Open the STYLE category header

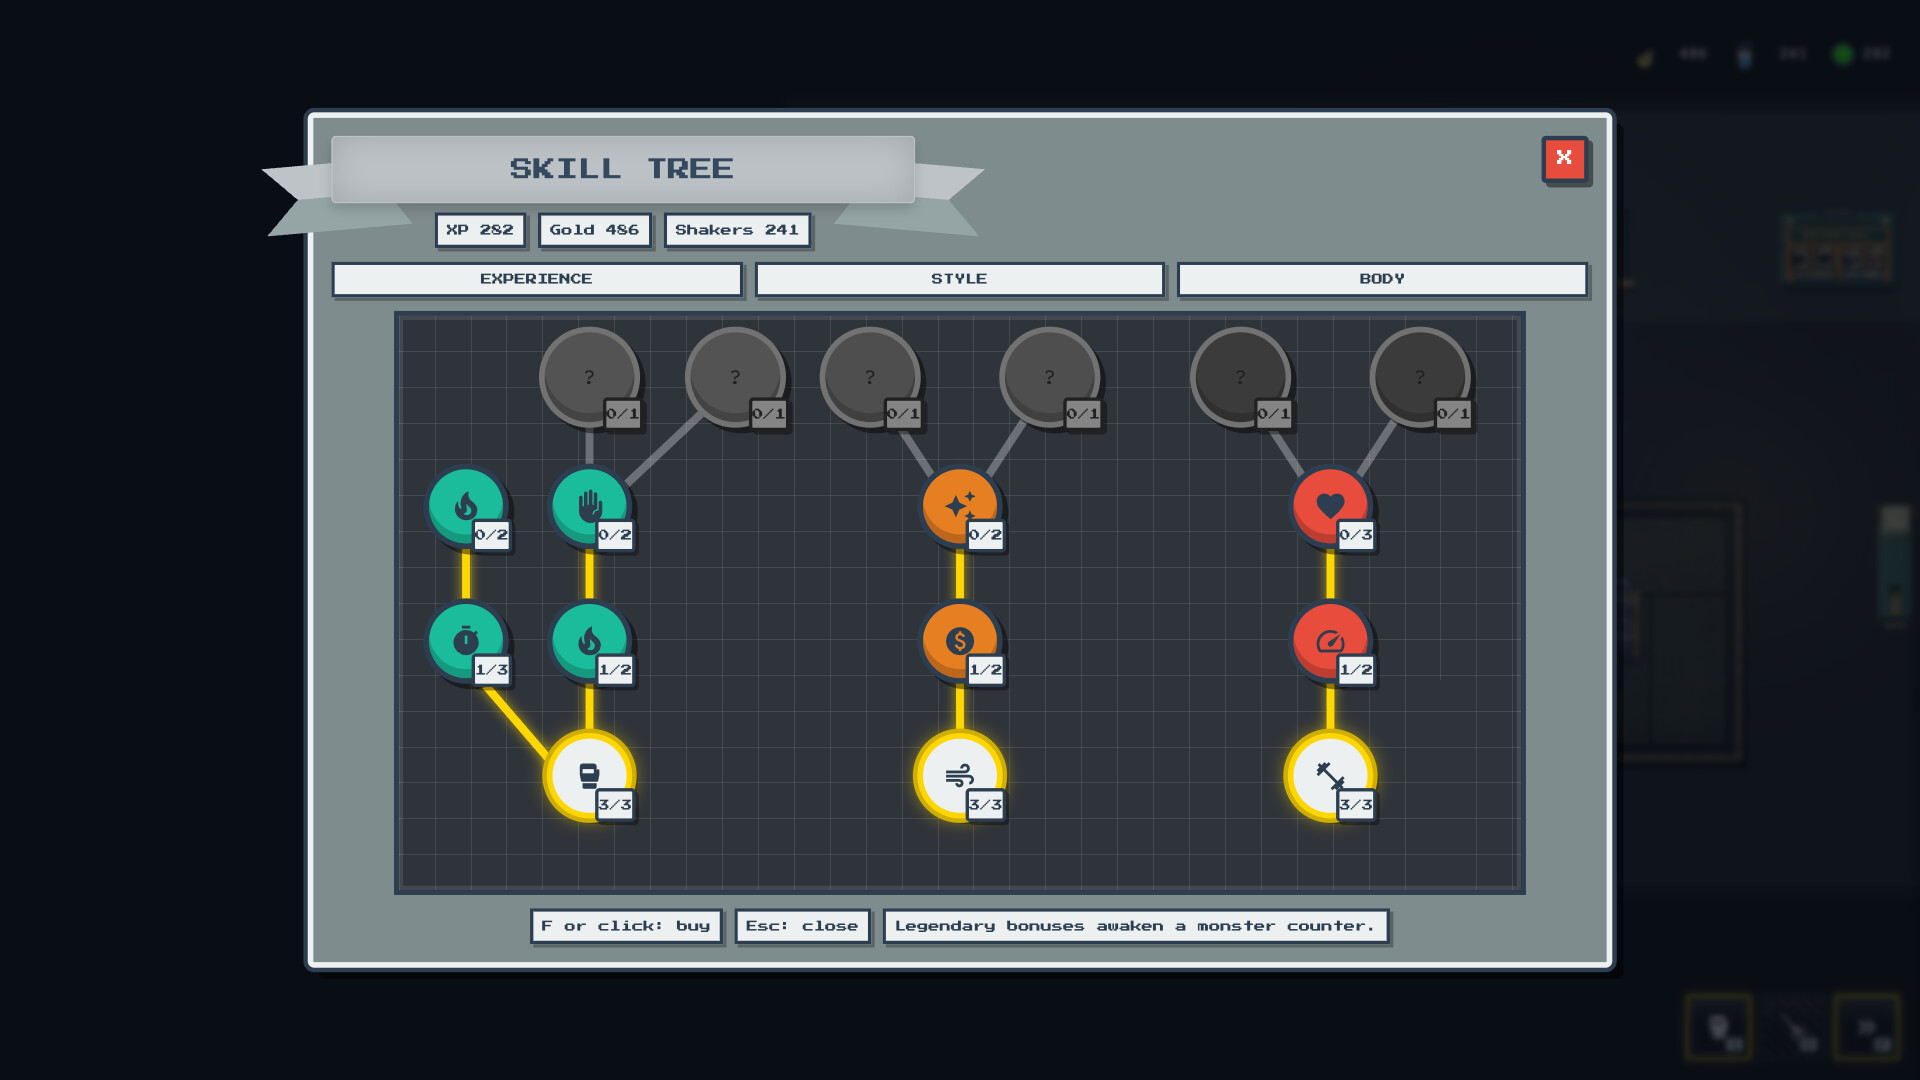pos(960,279)
